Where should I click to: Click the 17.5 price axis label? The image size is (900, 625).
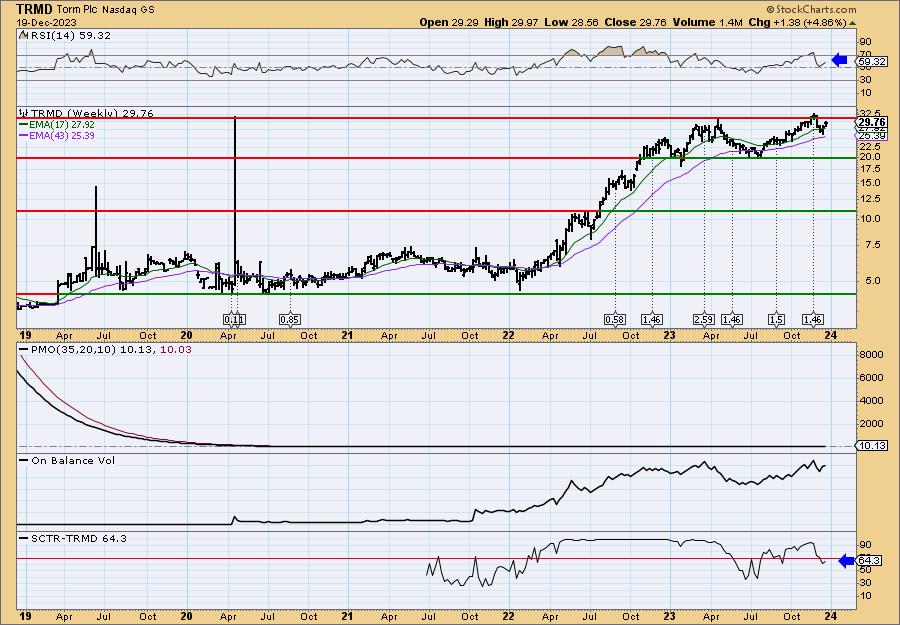click(869, 169)
